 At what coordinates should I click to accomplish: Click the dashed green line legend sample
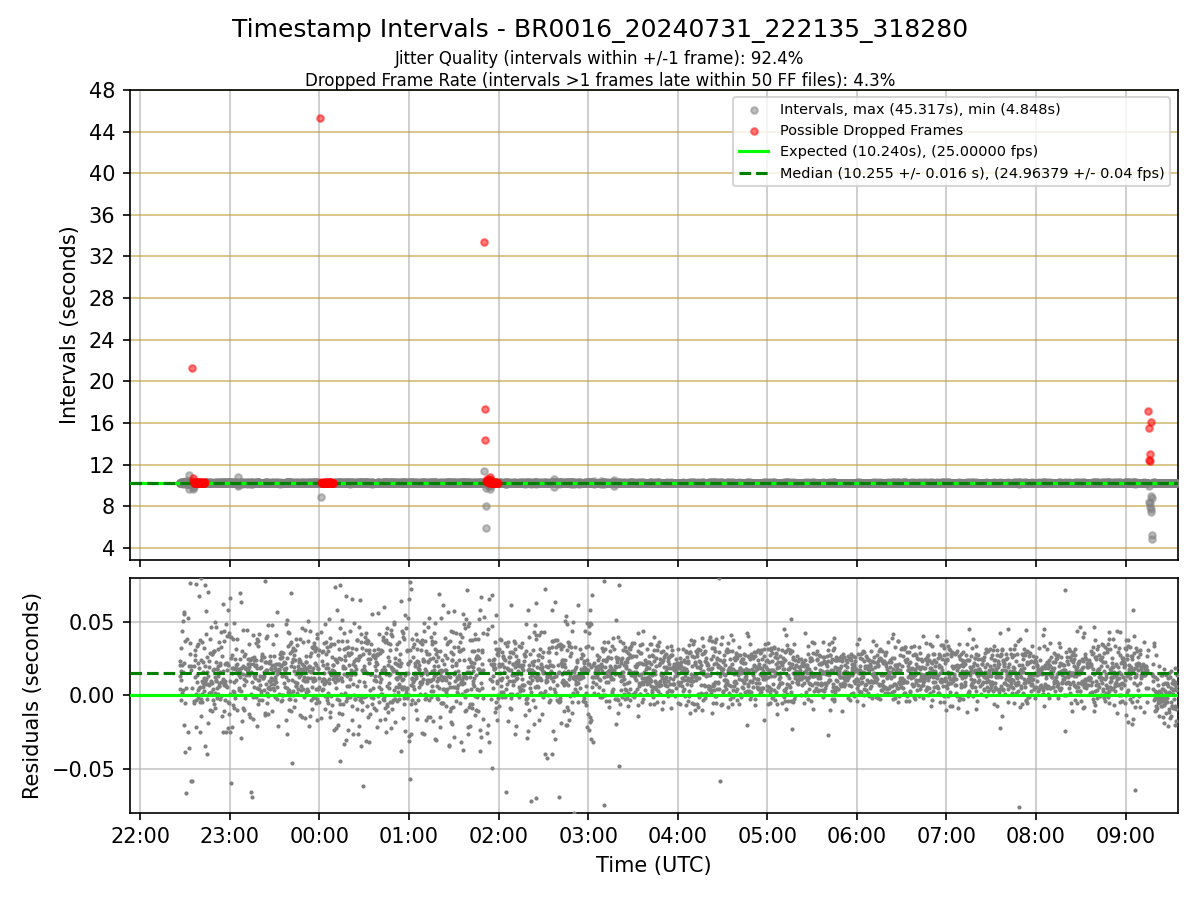755,173
